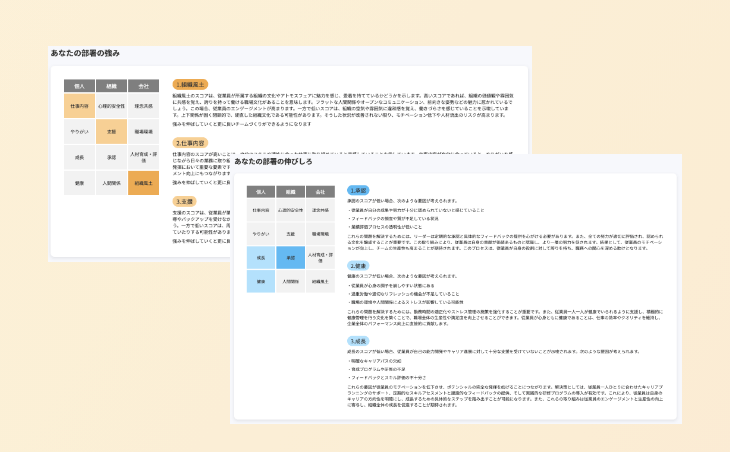Click the あなたの部署の強み panel title

tap(85, 54)
